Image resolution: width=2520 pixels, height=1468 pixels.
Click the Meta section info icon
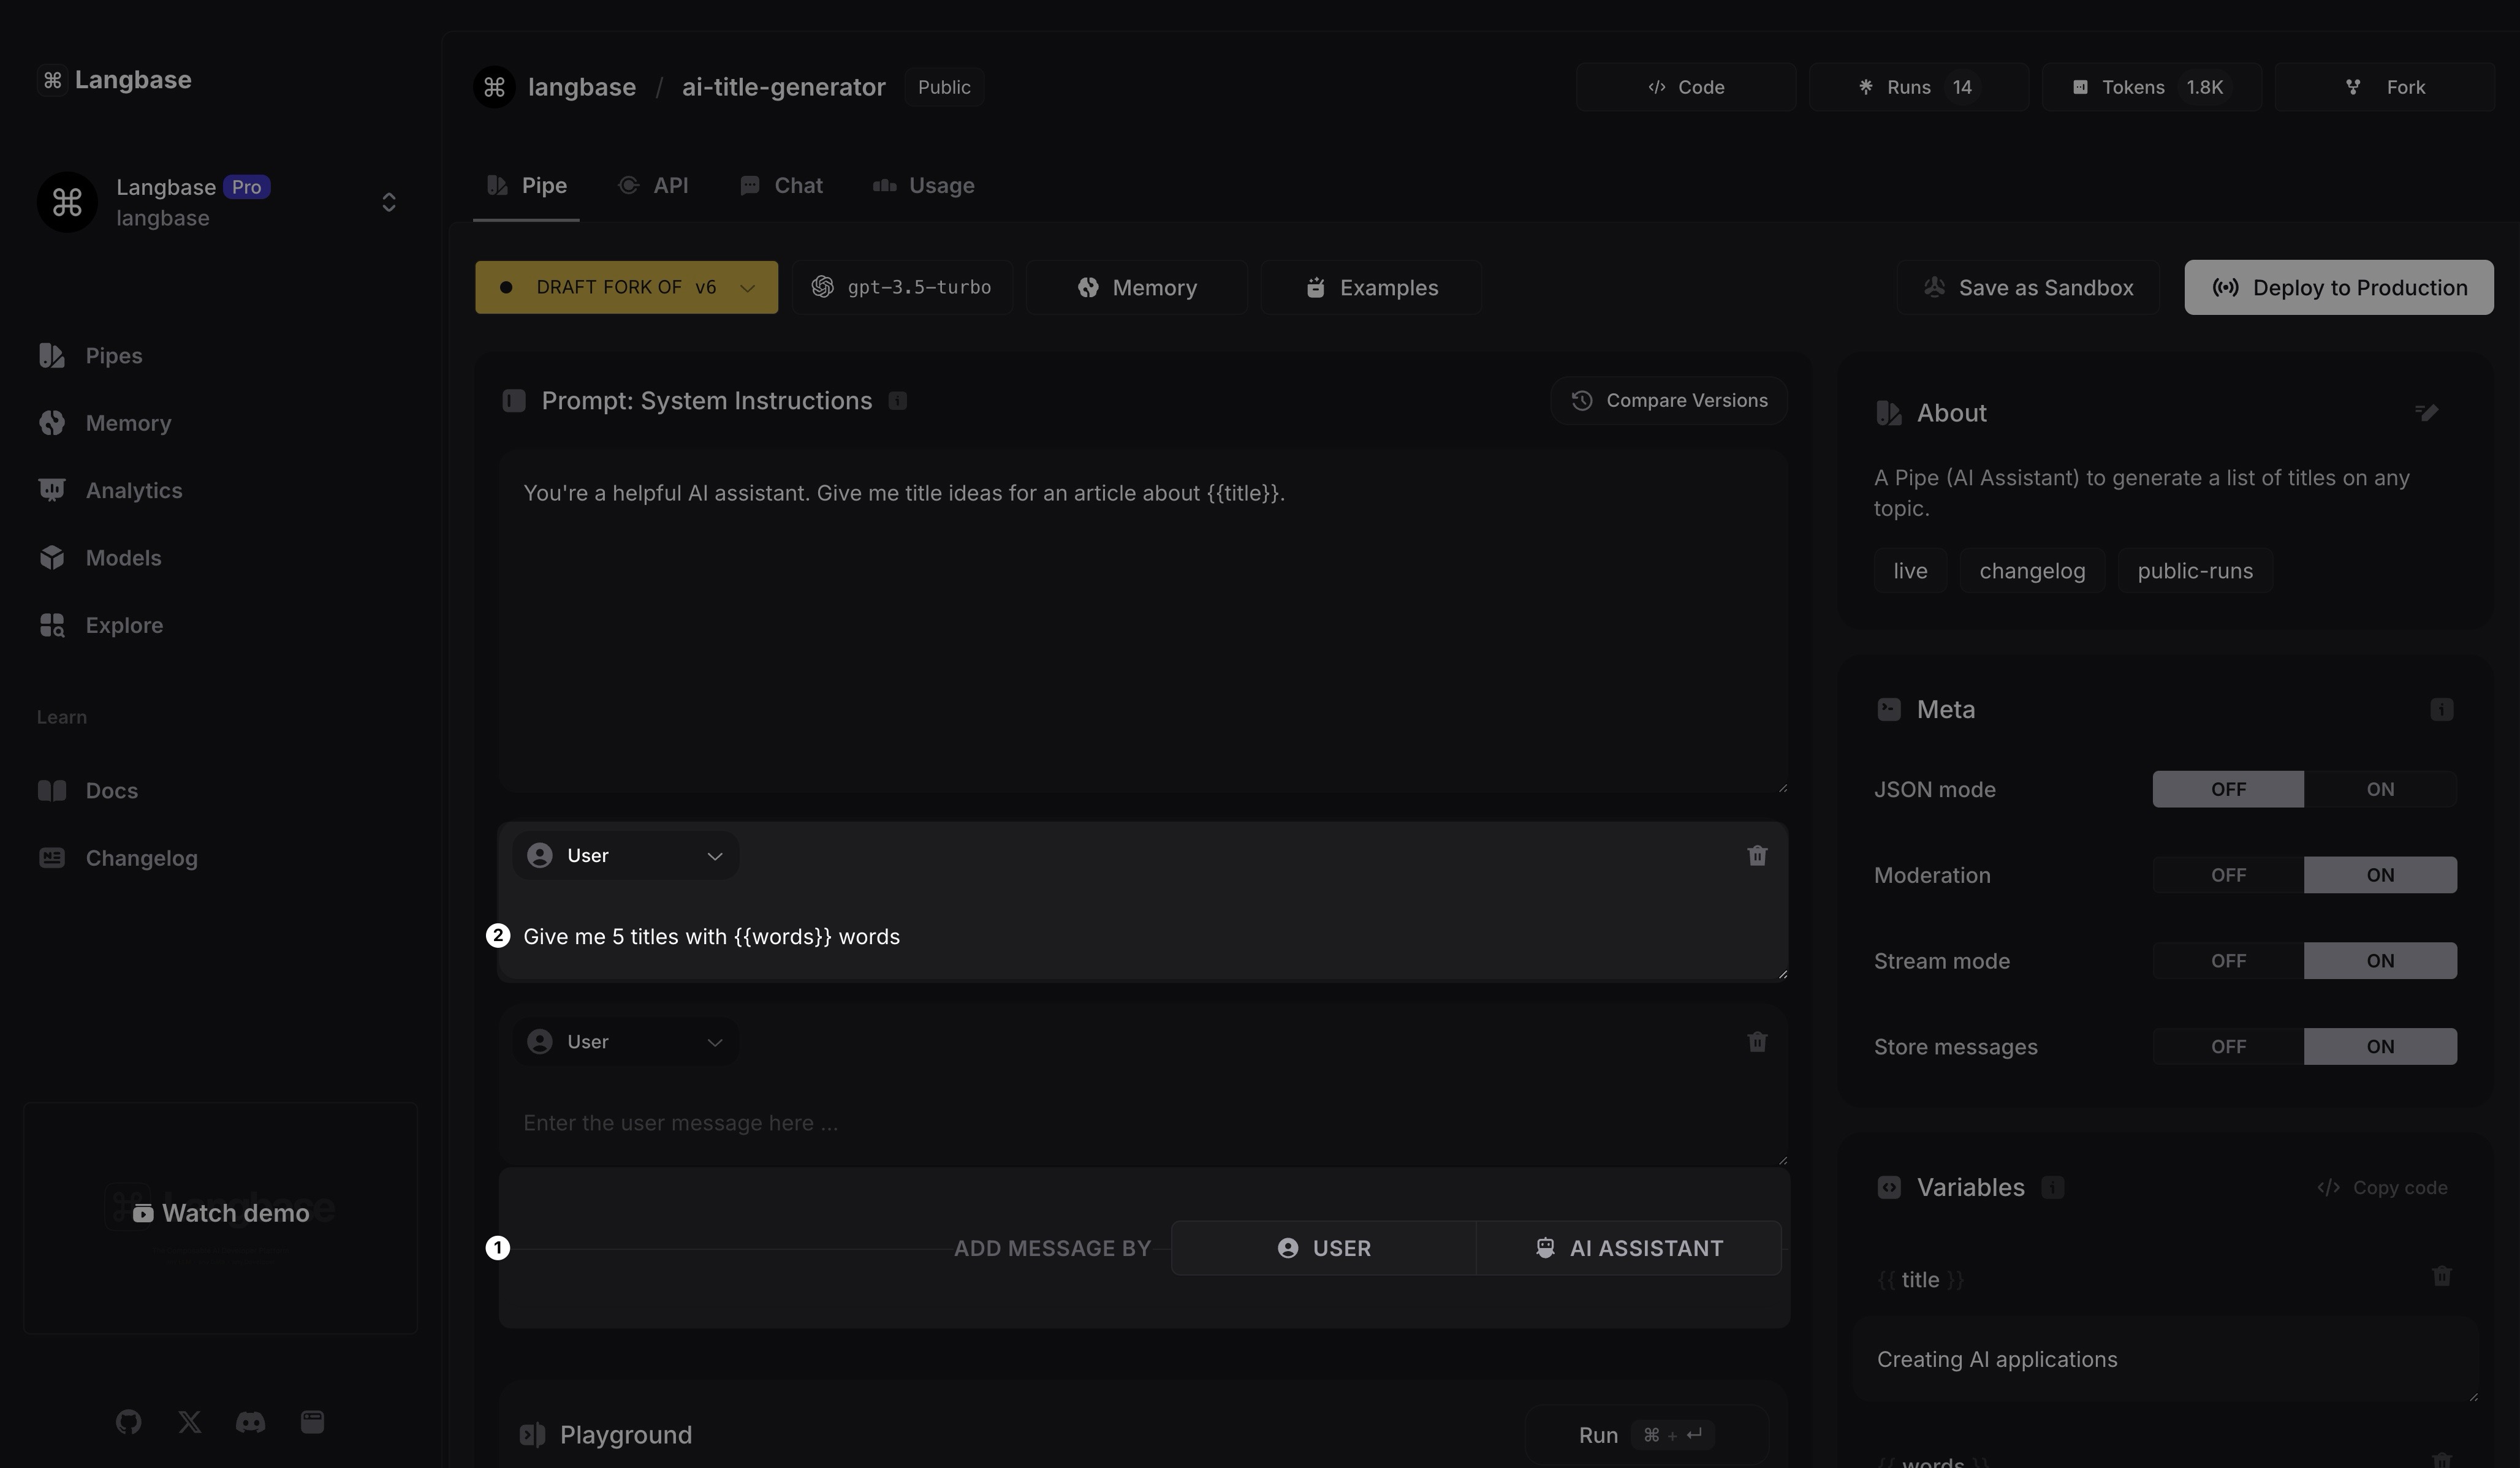[2441, 710]
